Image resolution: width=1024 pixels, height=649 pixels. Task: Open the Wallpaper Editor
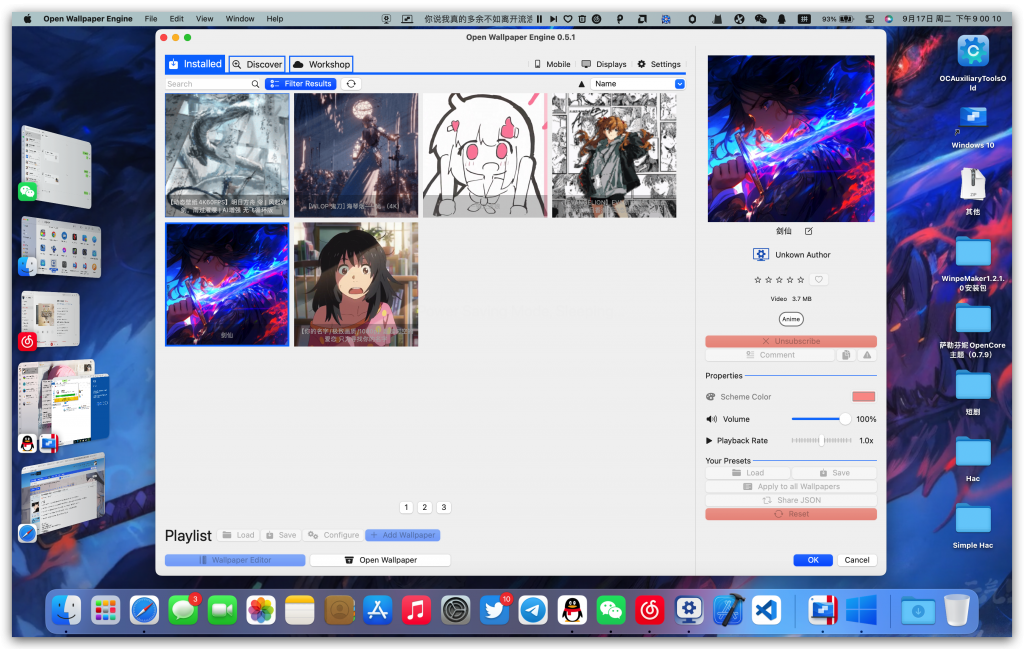[x=235, y=560]
